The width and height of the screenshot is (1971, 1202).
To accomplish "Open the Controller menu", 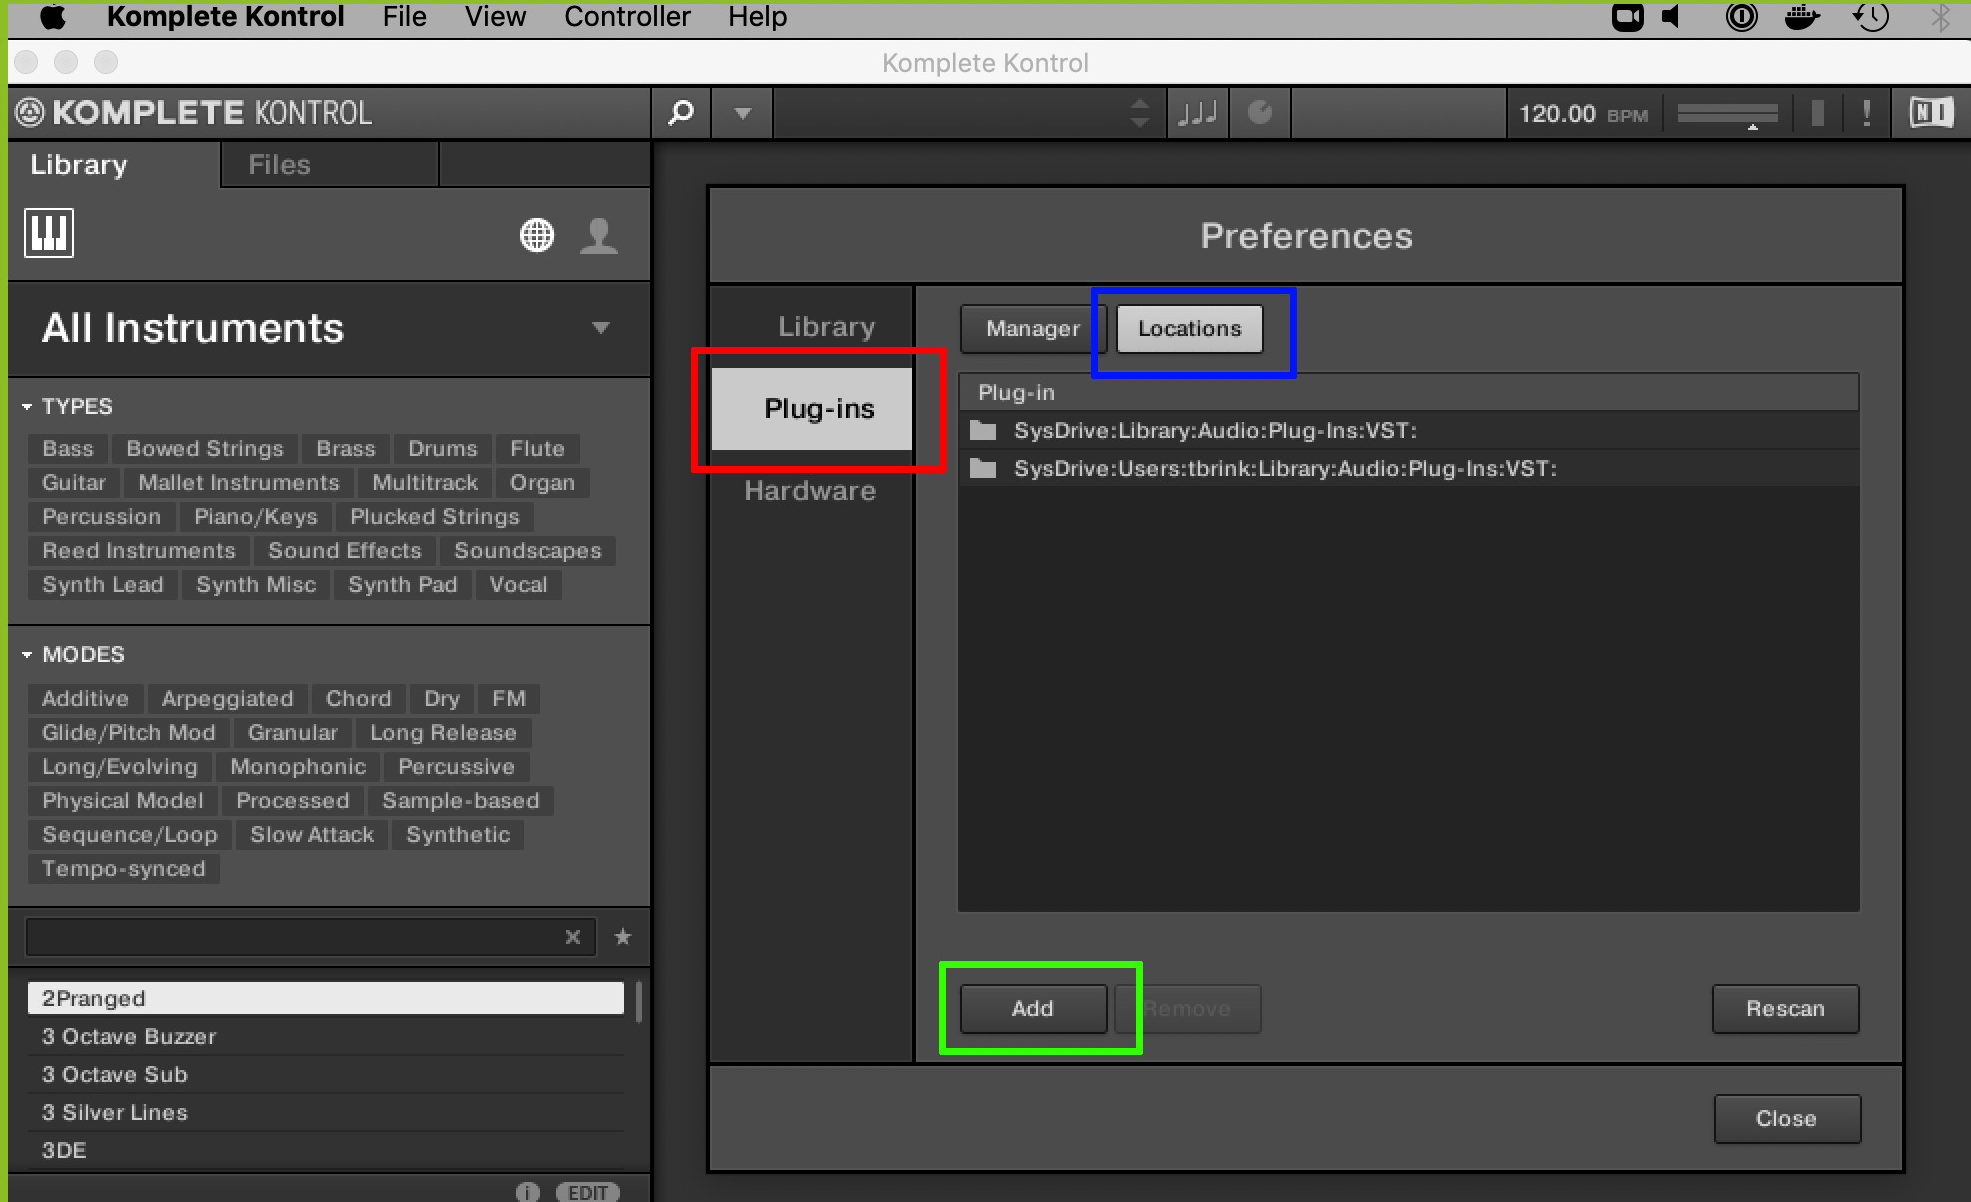I will point(627,17).
